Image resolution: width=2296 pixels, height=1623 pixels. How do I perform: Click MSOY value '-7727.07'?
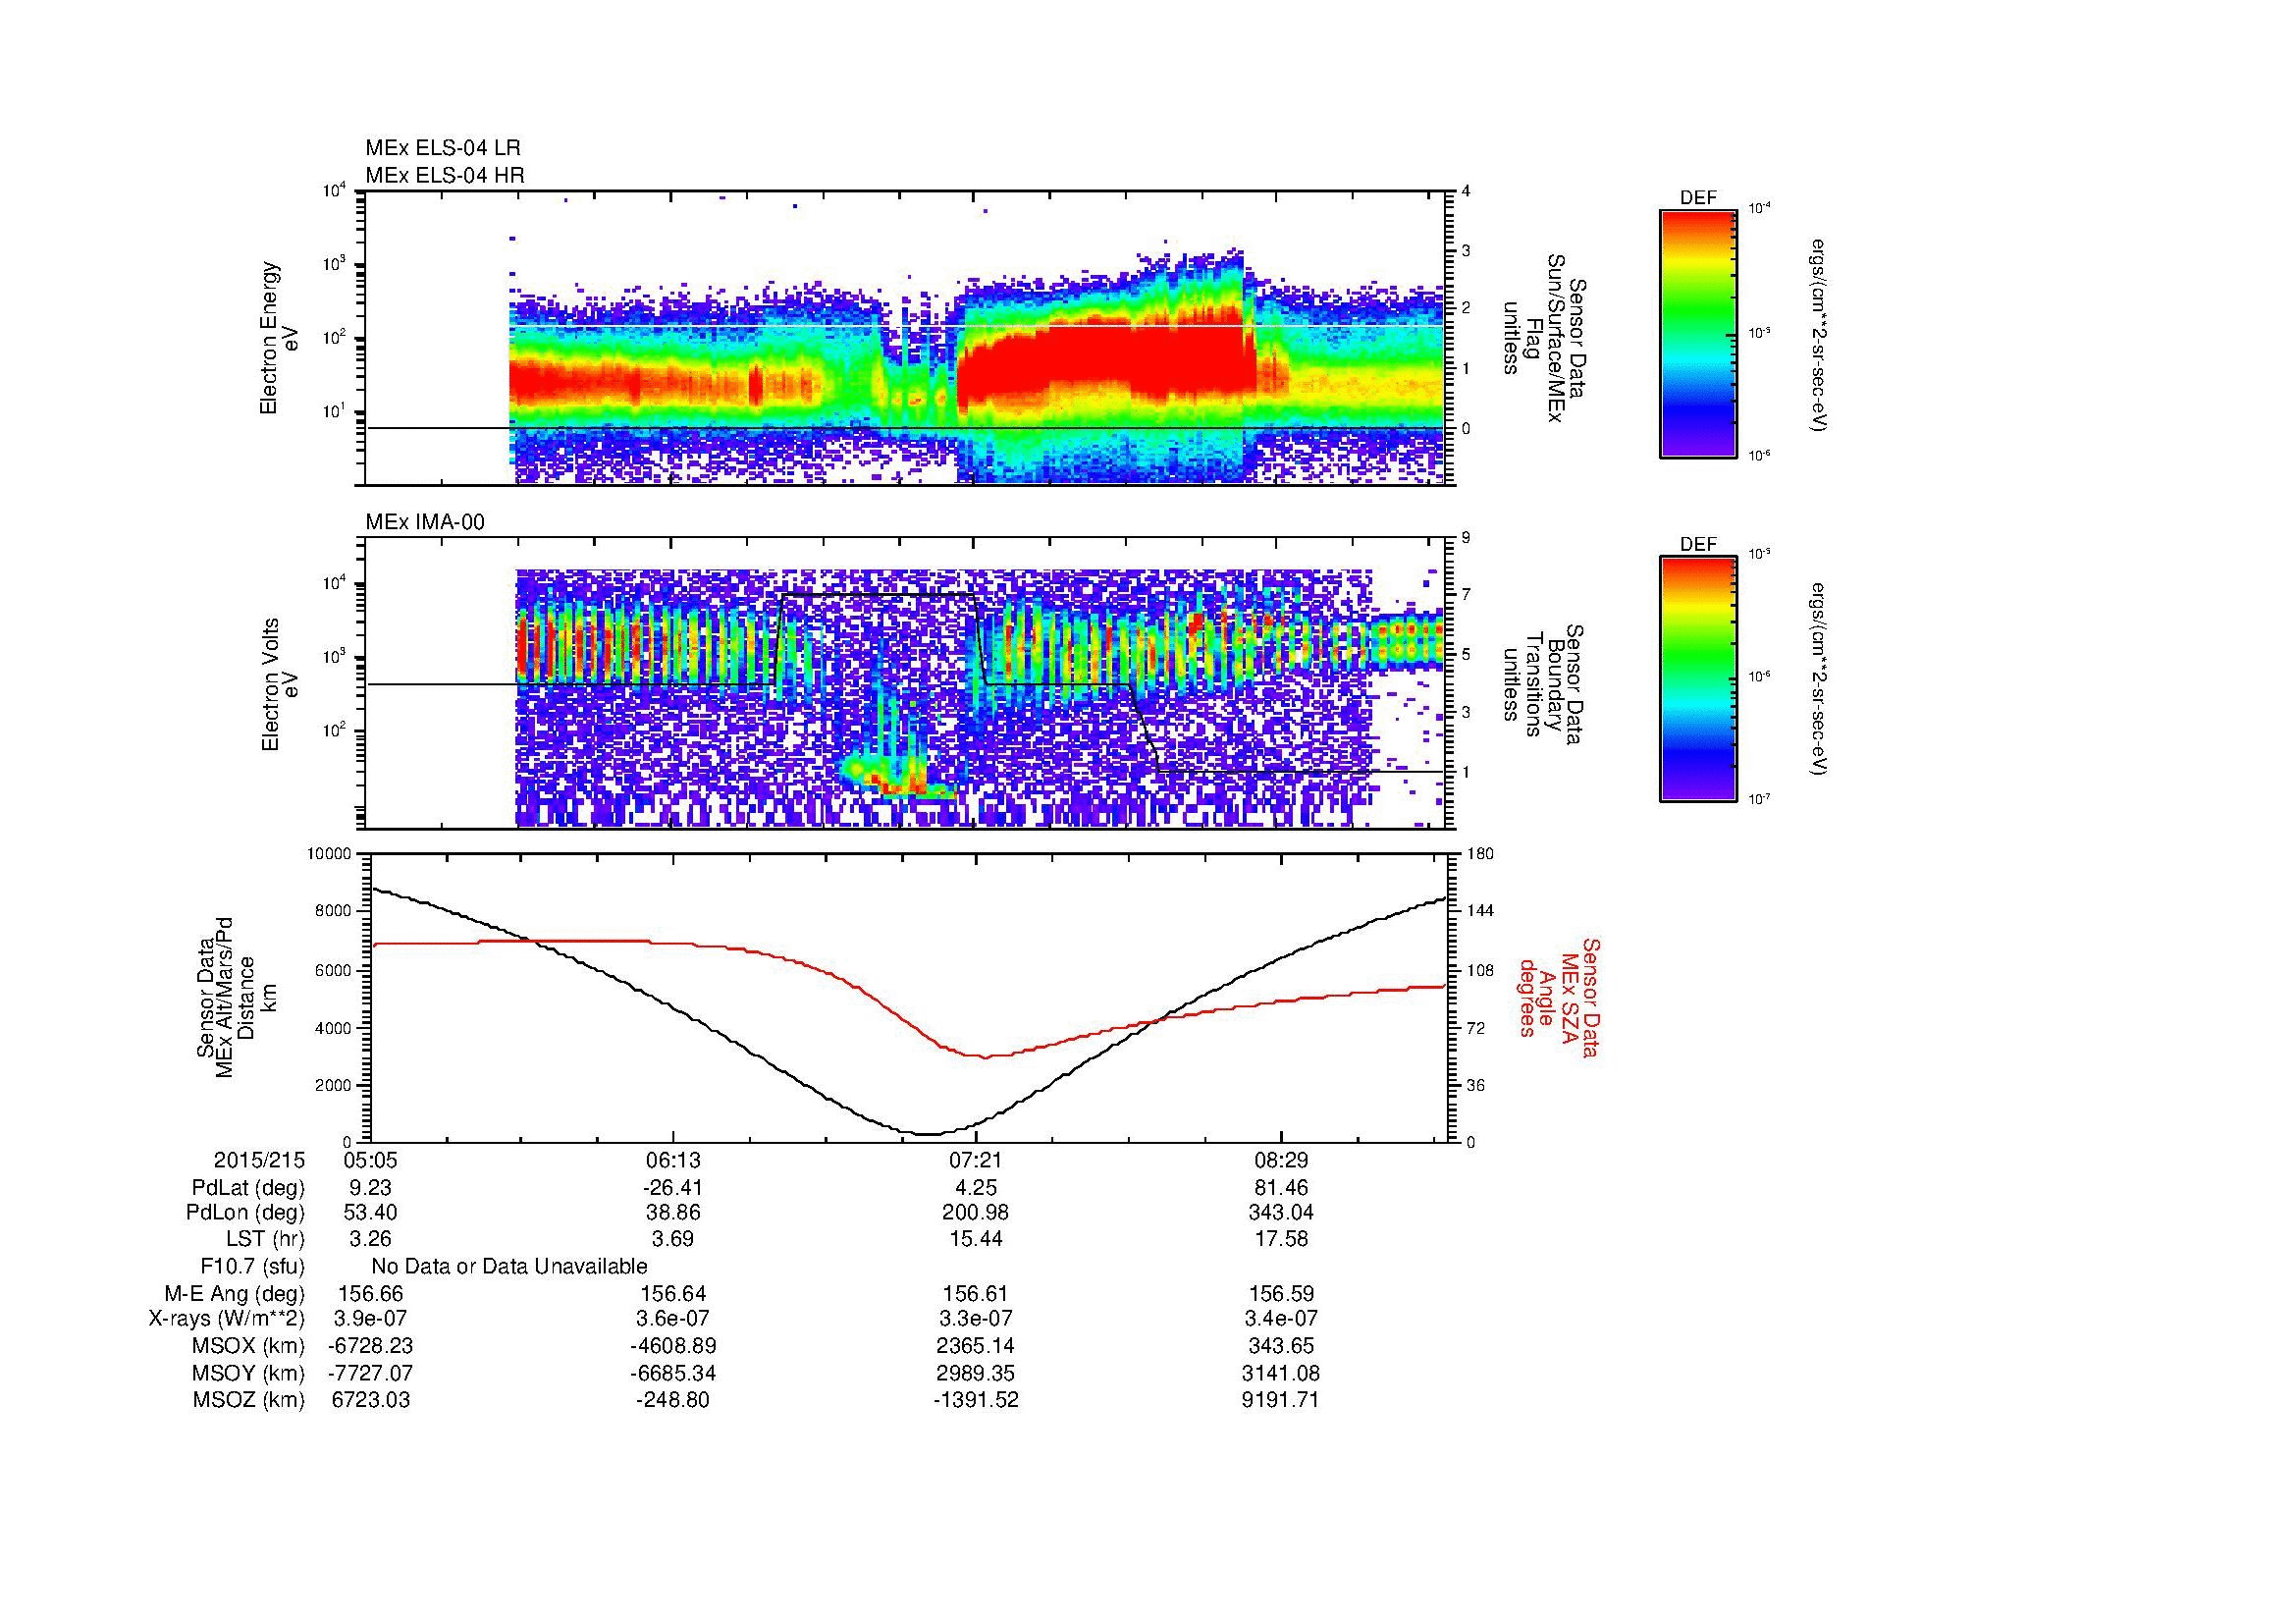point(370,1373)
